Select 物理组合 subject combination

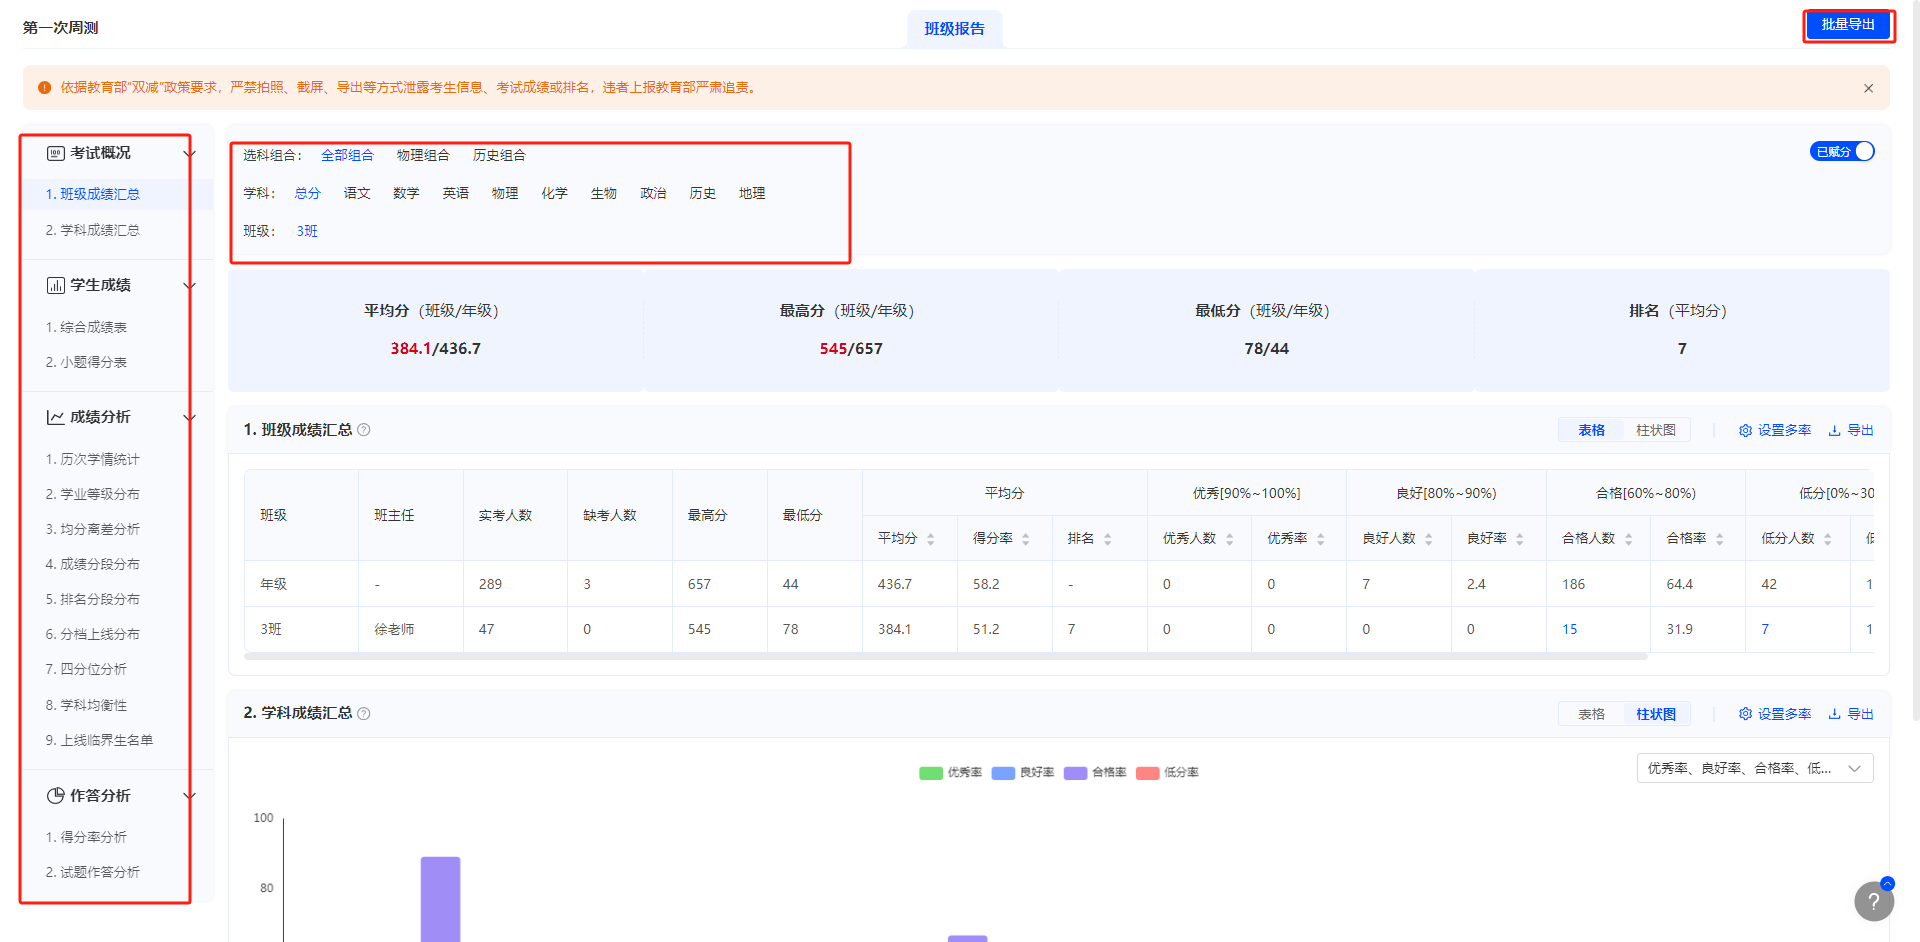[x=423, y=155]
